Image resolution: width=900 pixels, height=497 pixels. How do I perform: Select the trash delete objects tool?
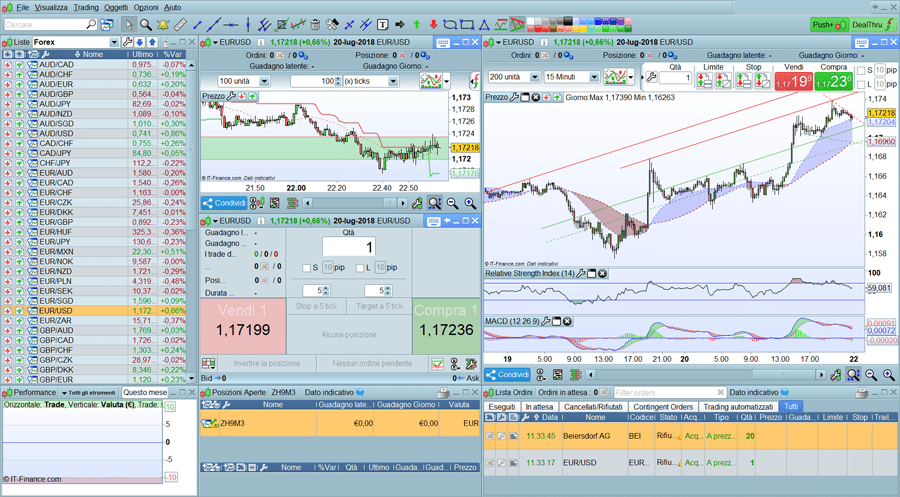315,25
